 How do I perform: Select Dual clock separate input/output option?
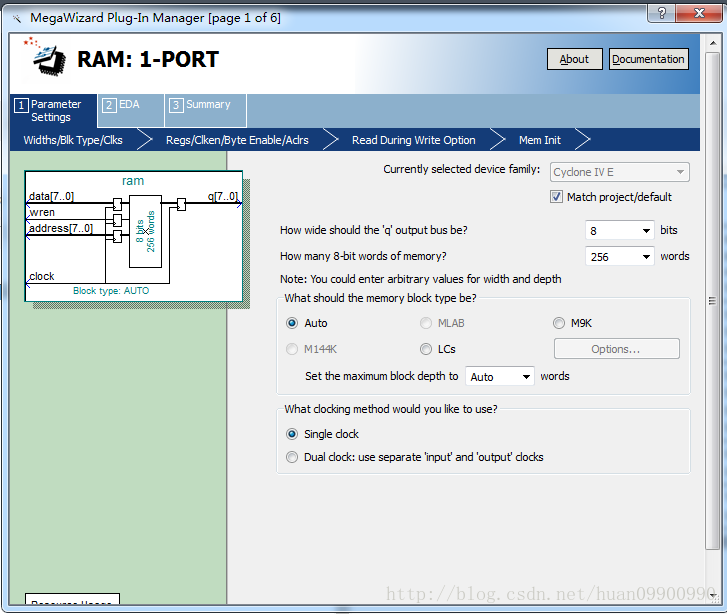292,457
